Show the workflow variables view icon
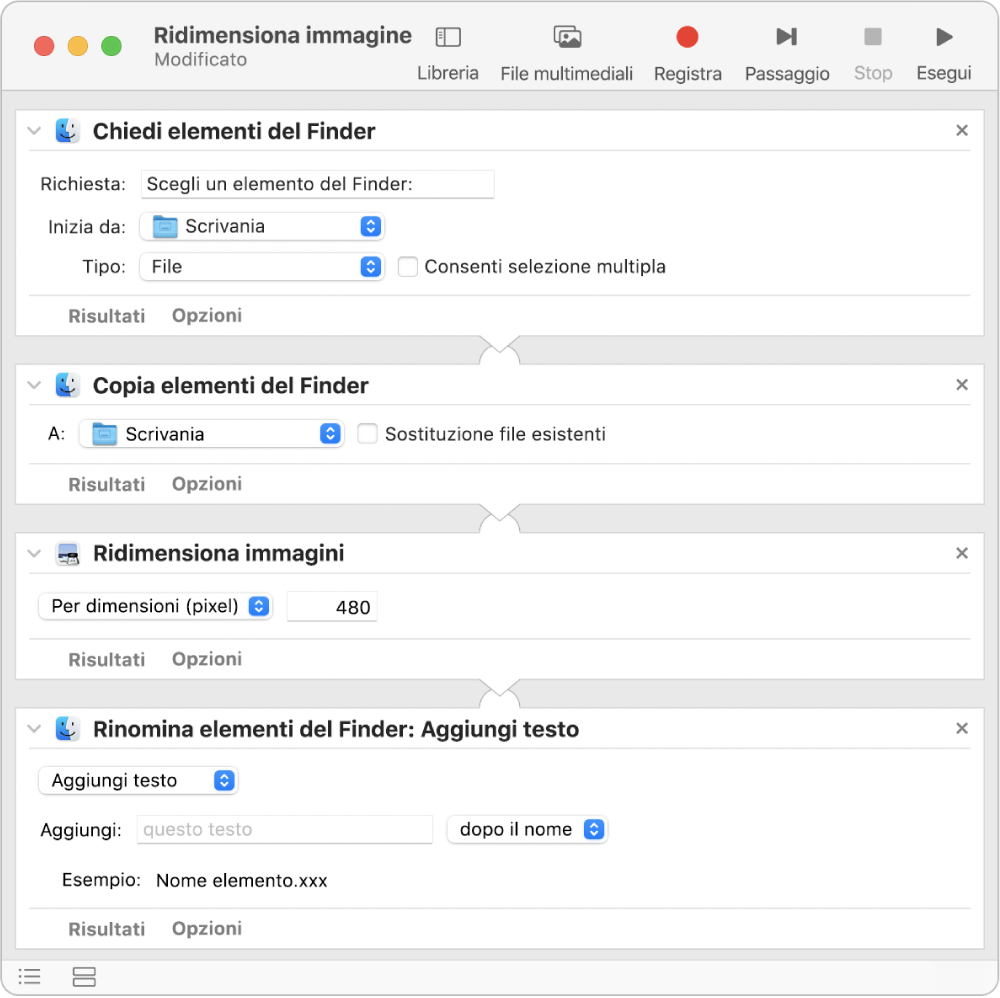 (x=84, y=977)
